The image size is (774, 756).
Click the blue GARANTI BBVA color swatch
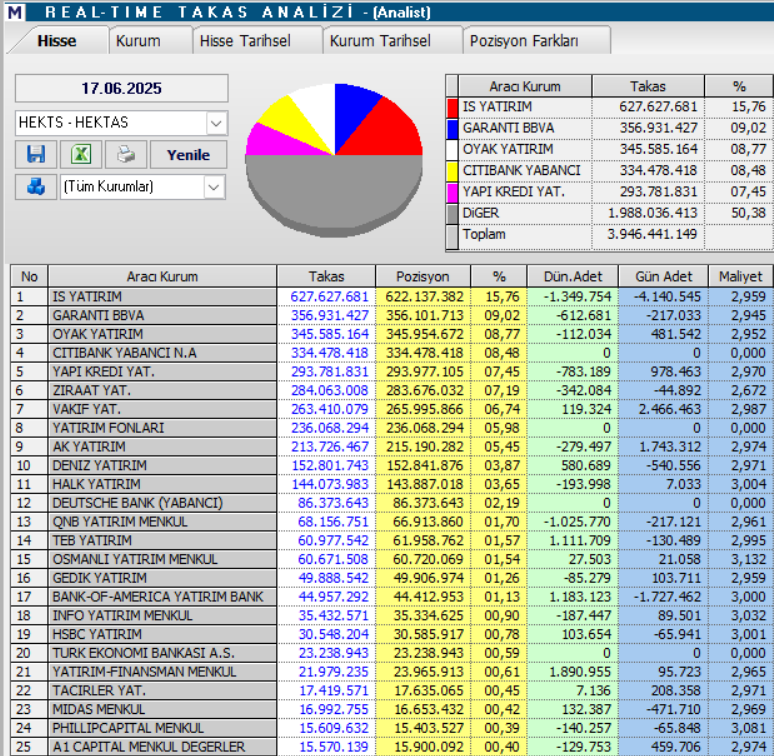point(452,129)
